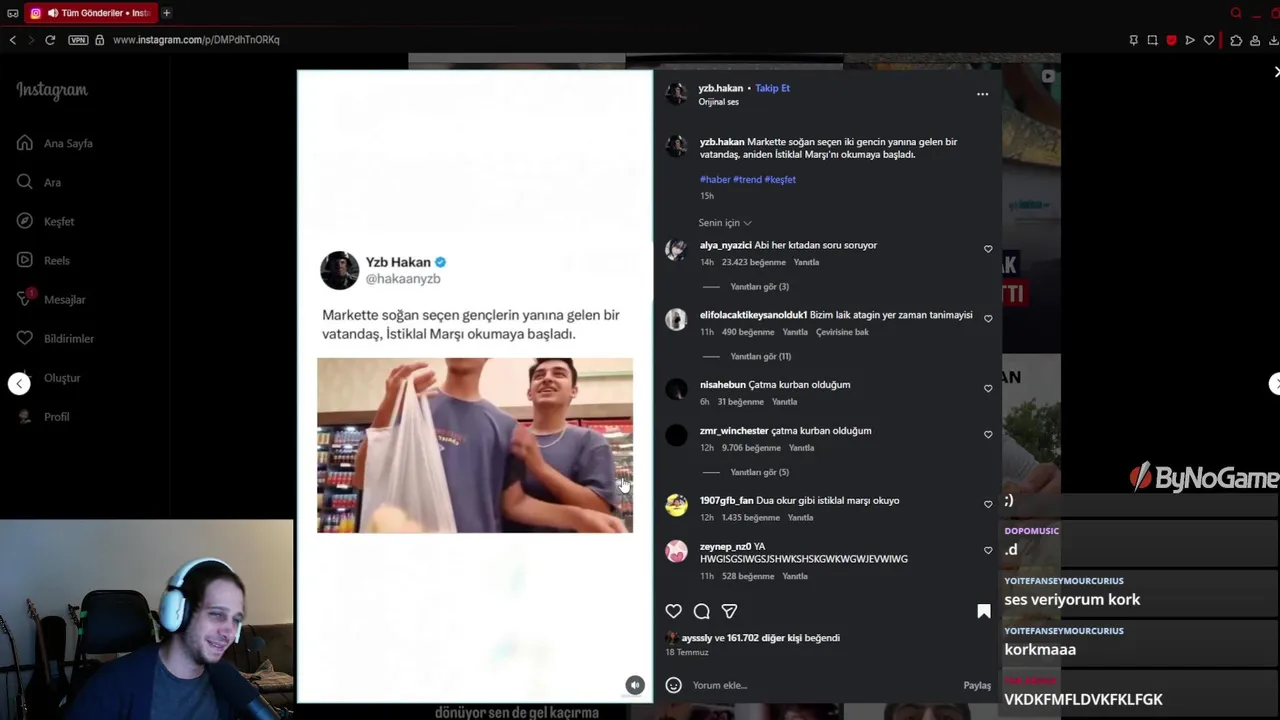The width and height of the screenshot is (1280, 720).
Task: Open comment bubble icon under the post
Action: 702,611
